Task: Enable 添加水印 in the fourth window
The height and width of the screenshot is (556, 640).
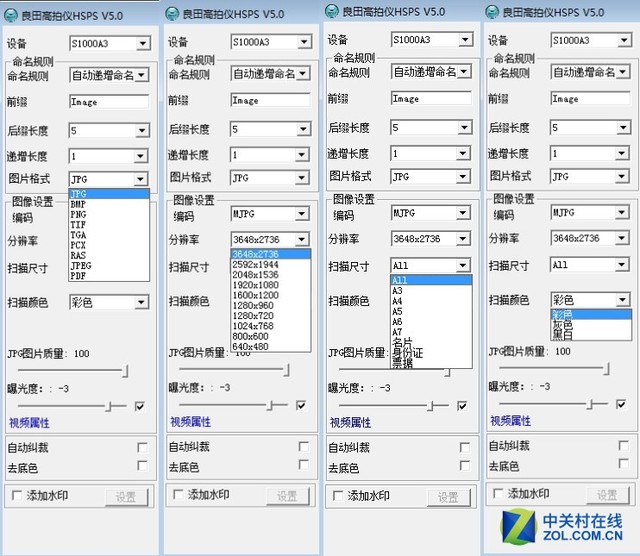Action: [498, 493]
